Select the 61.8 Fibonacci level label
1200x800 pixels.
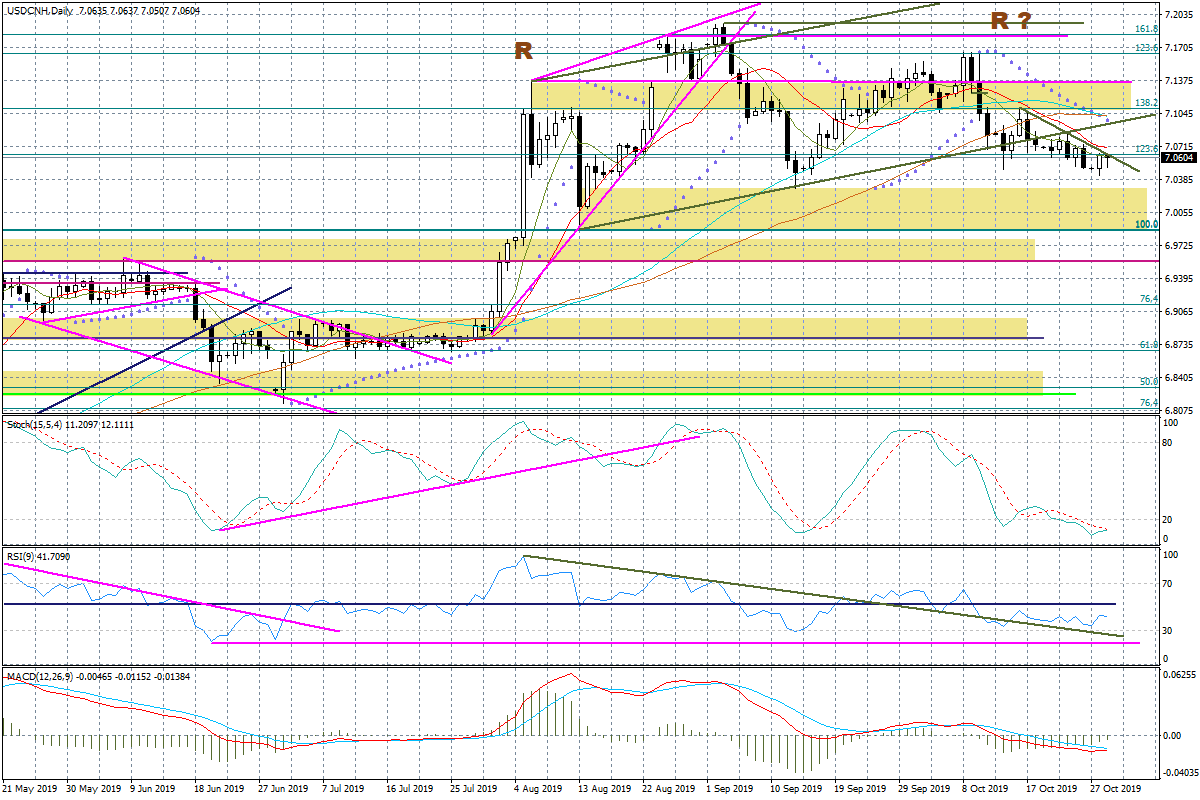[1150, 345]
